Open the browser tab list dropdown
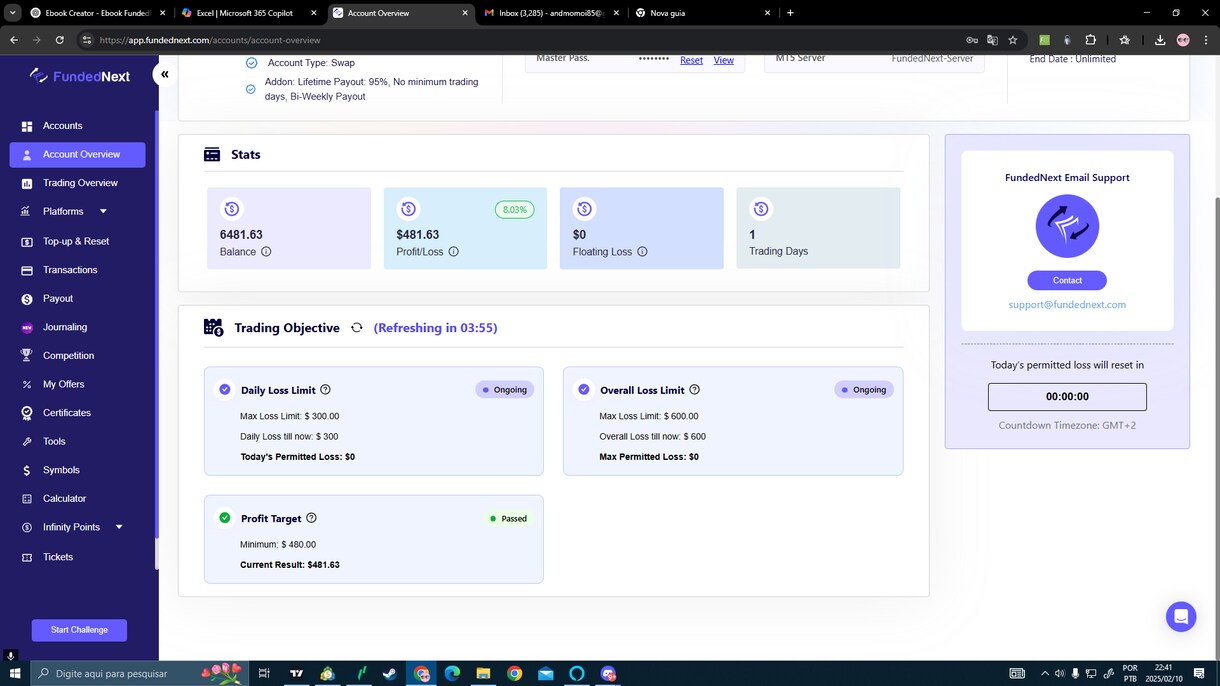 click(14, 13)
